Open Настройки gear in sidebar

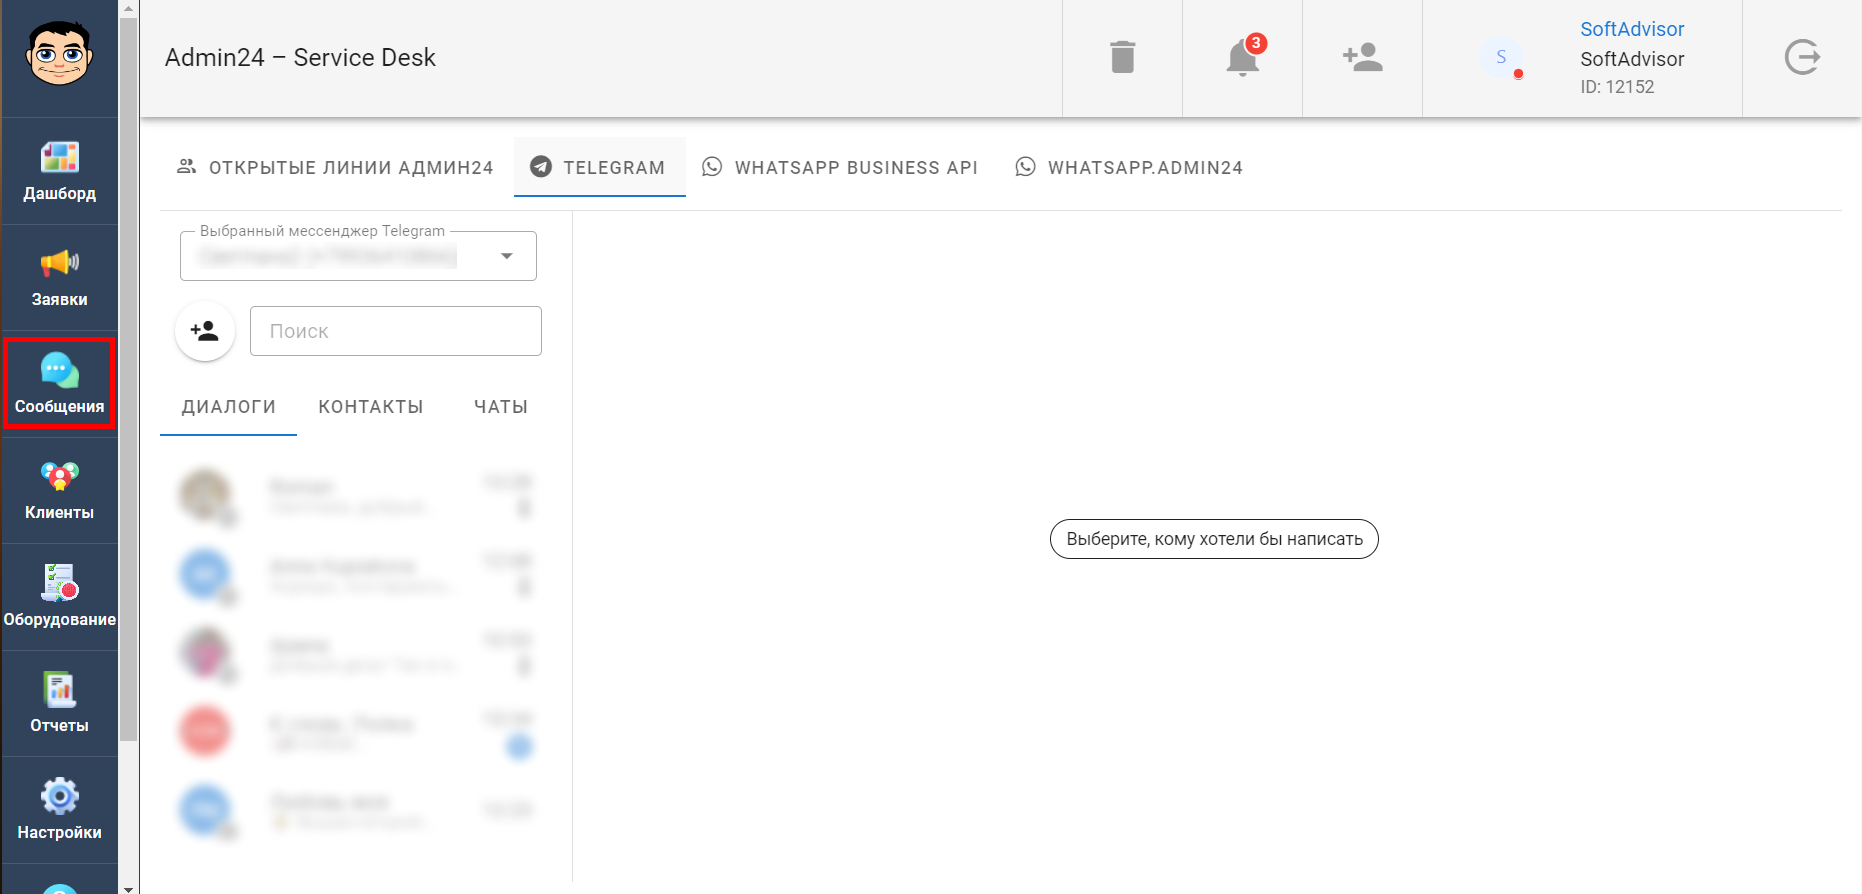[x=59, y=811]
